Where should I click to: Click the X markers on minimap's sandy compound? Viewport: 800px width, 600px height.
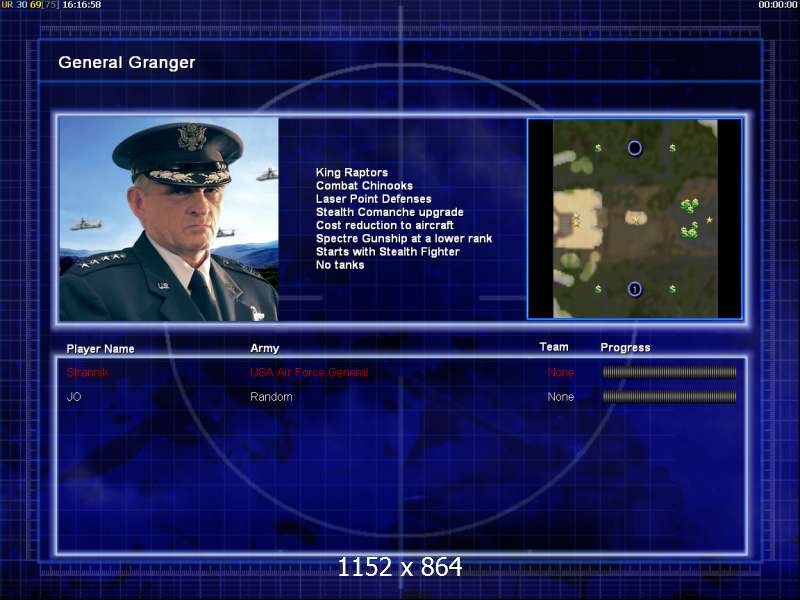(578, 220)
